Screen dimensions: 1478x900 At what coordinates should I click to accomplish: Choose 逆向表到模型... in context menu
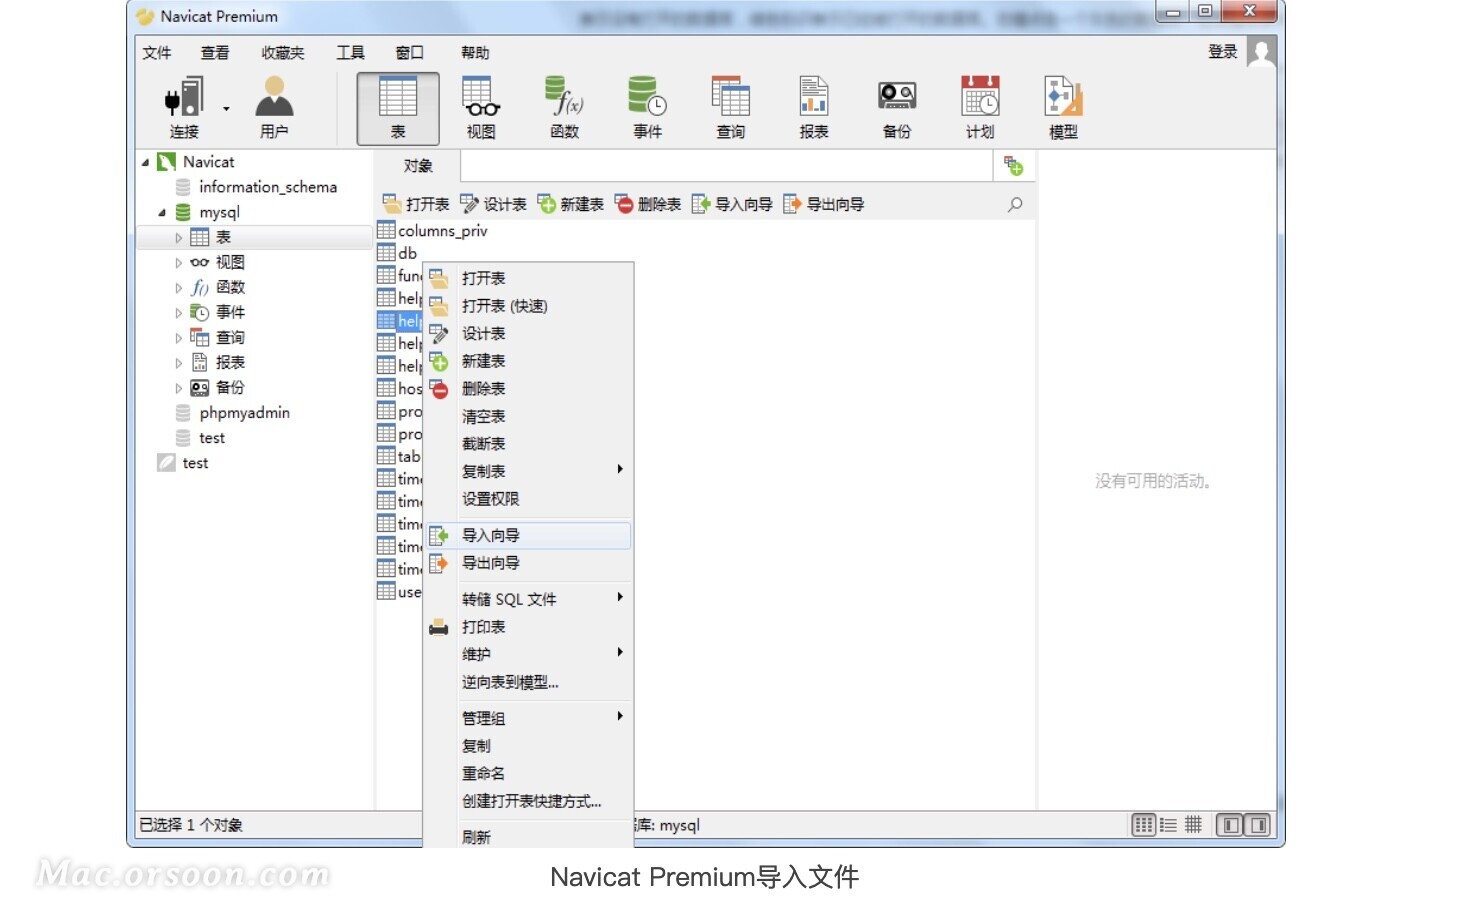(529, 682)
